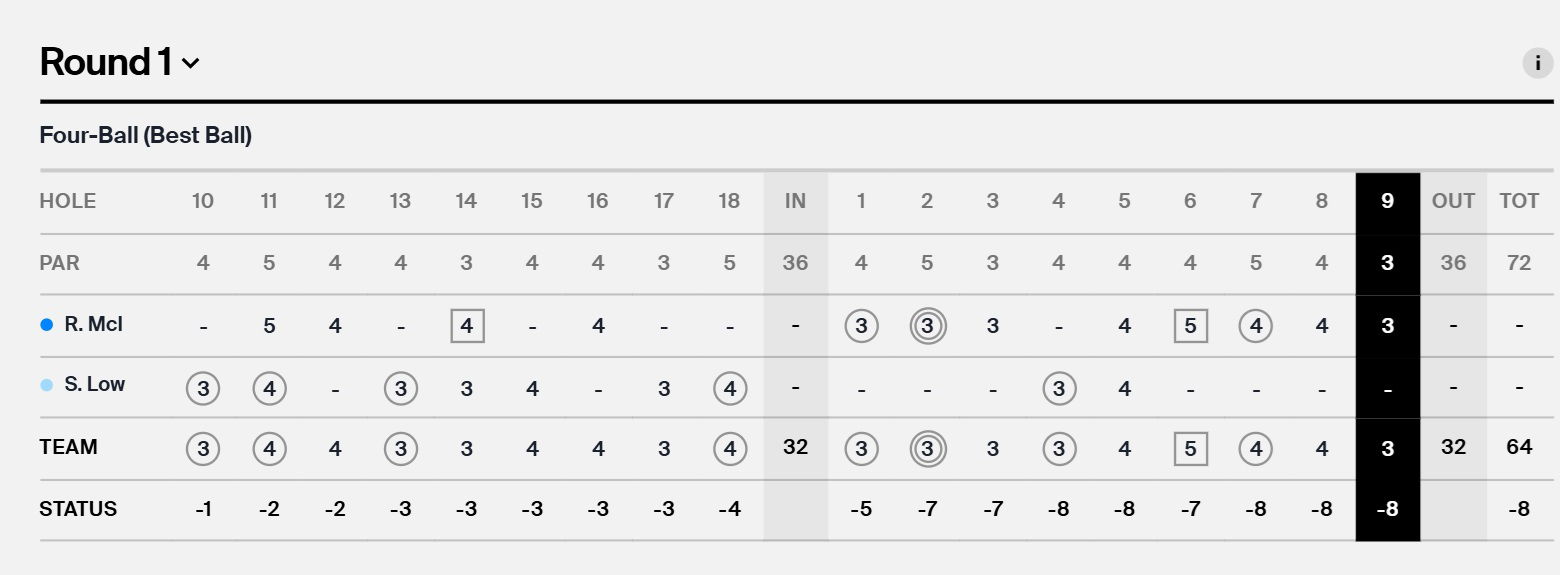Click the Four-Ball (Best Ball) heading
Screen dimensions: 1560x575
coord(146,136)
